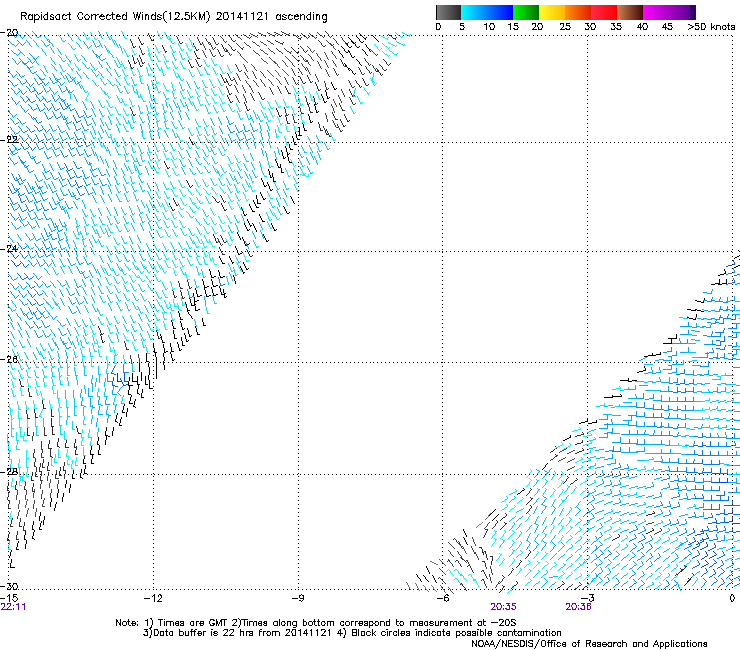
Task: Click the chart title 'Rapidscat Corrected Winds(12.5KM)'
Action: (x=115, y=17)
